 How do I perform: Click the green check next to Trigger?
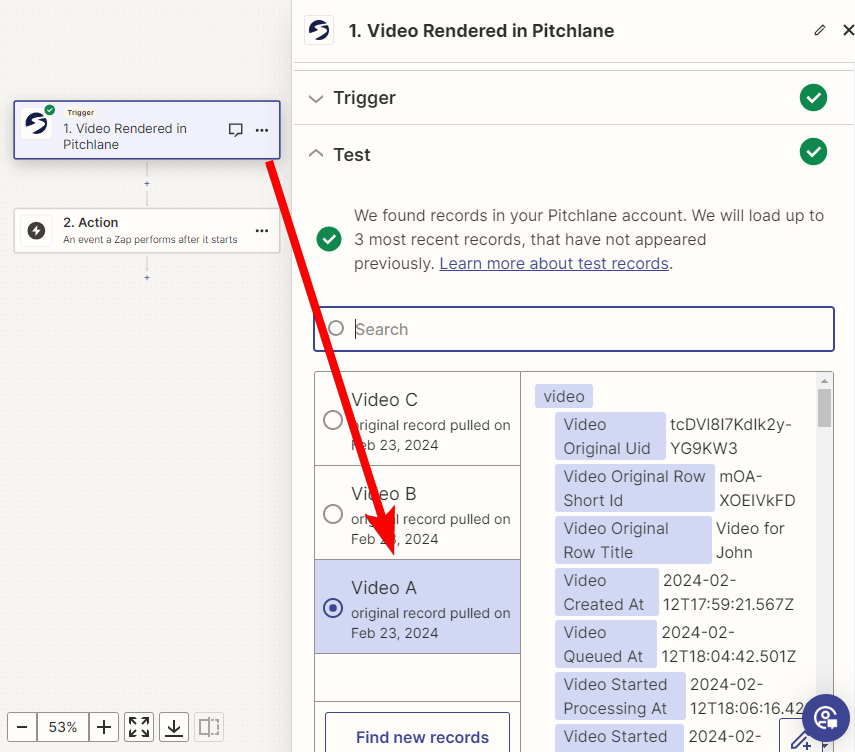click(x=813, y=98)
